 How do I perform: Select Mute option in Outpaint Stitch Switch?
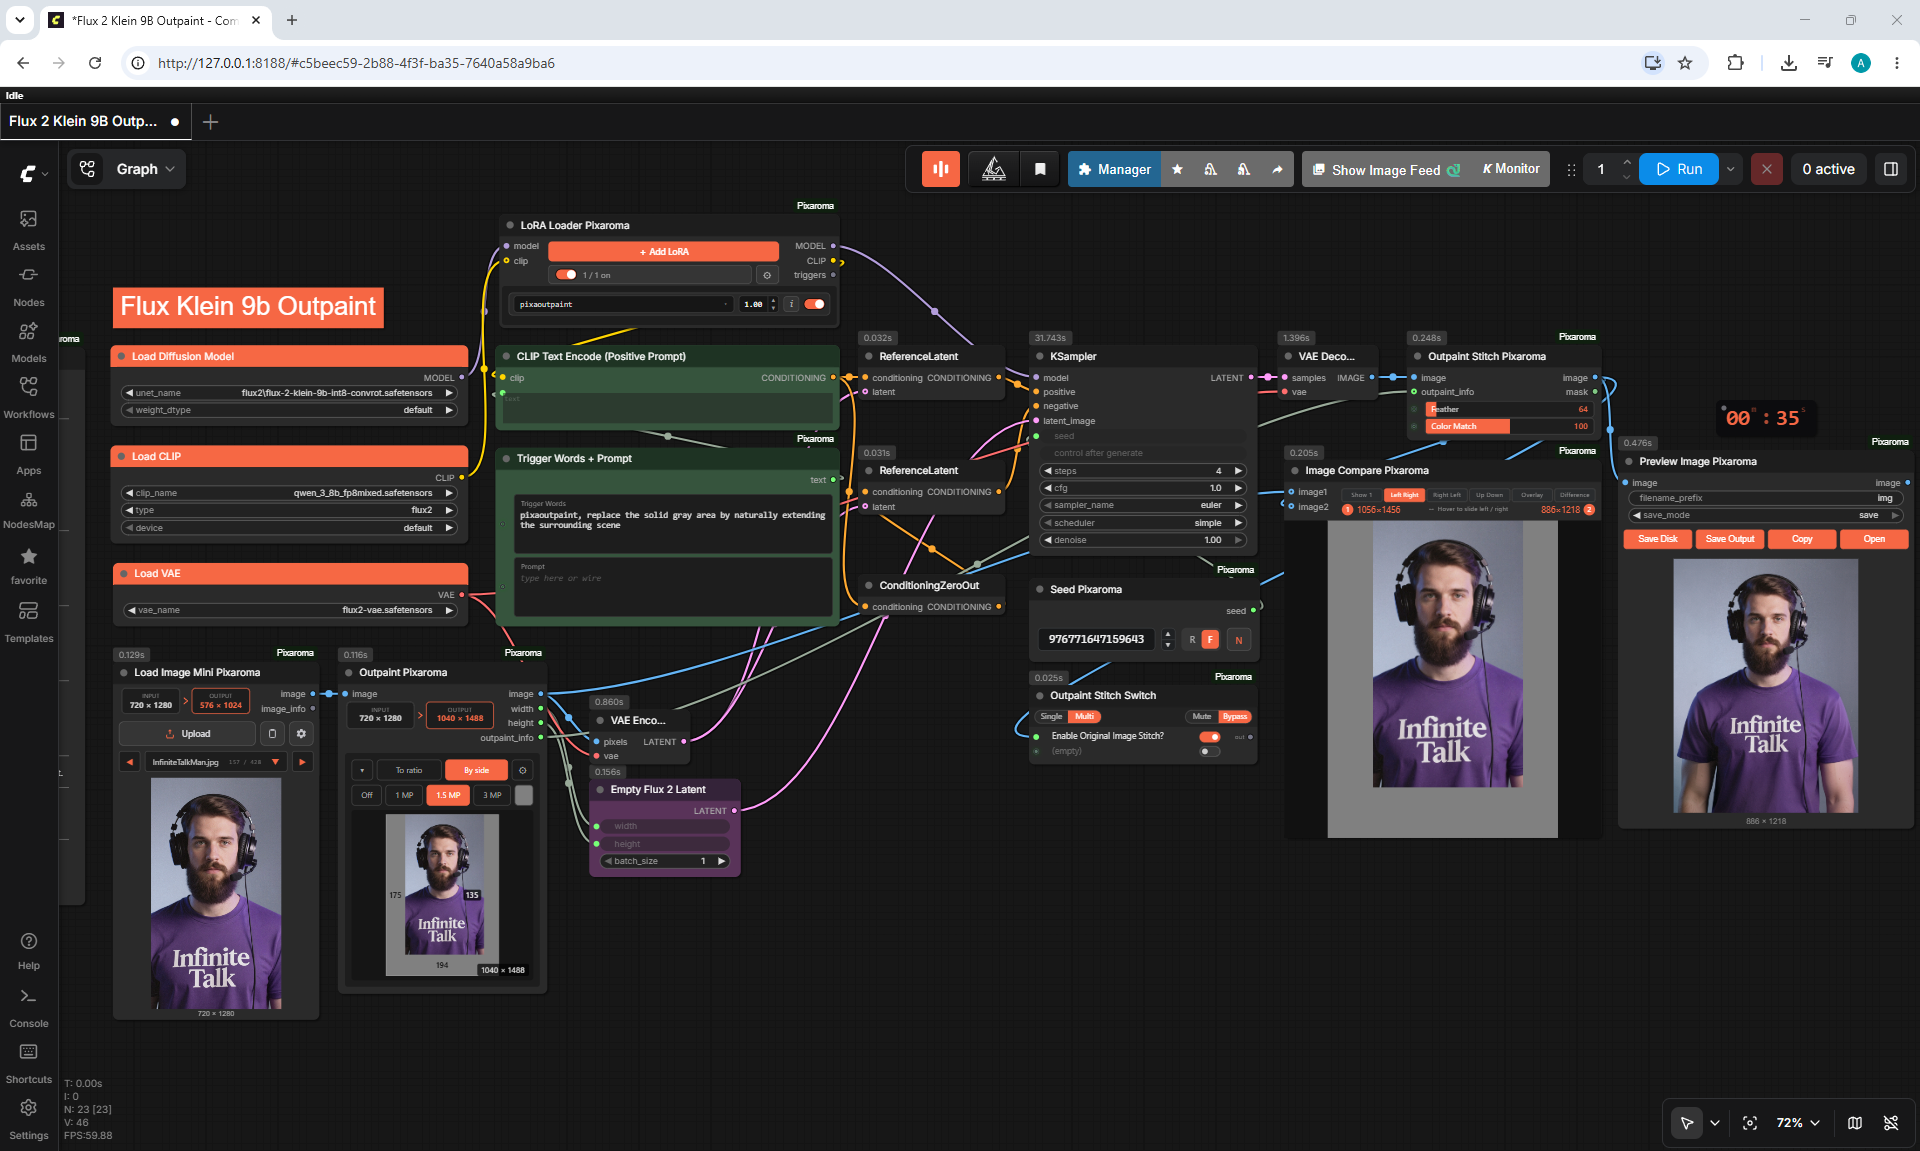coord(1202,717)
